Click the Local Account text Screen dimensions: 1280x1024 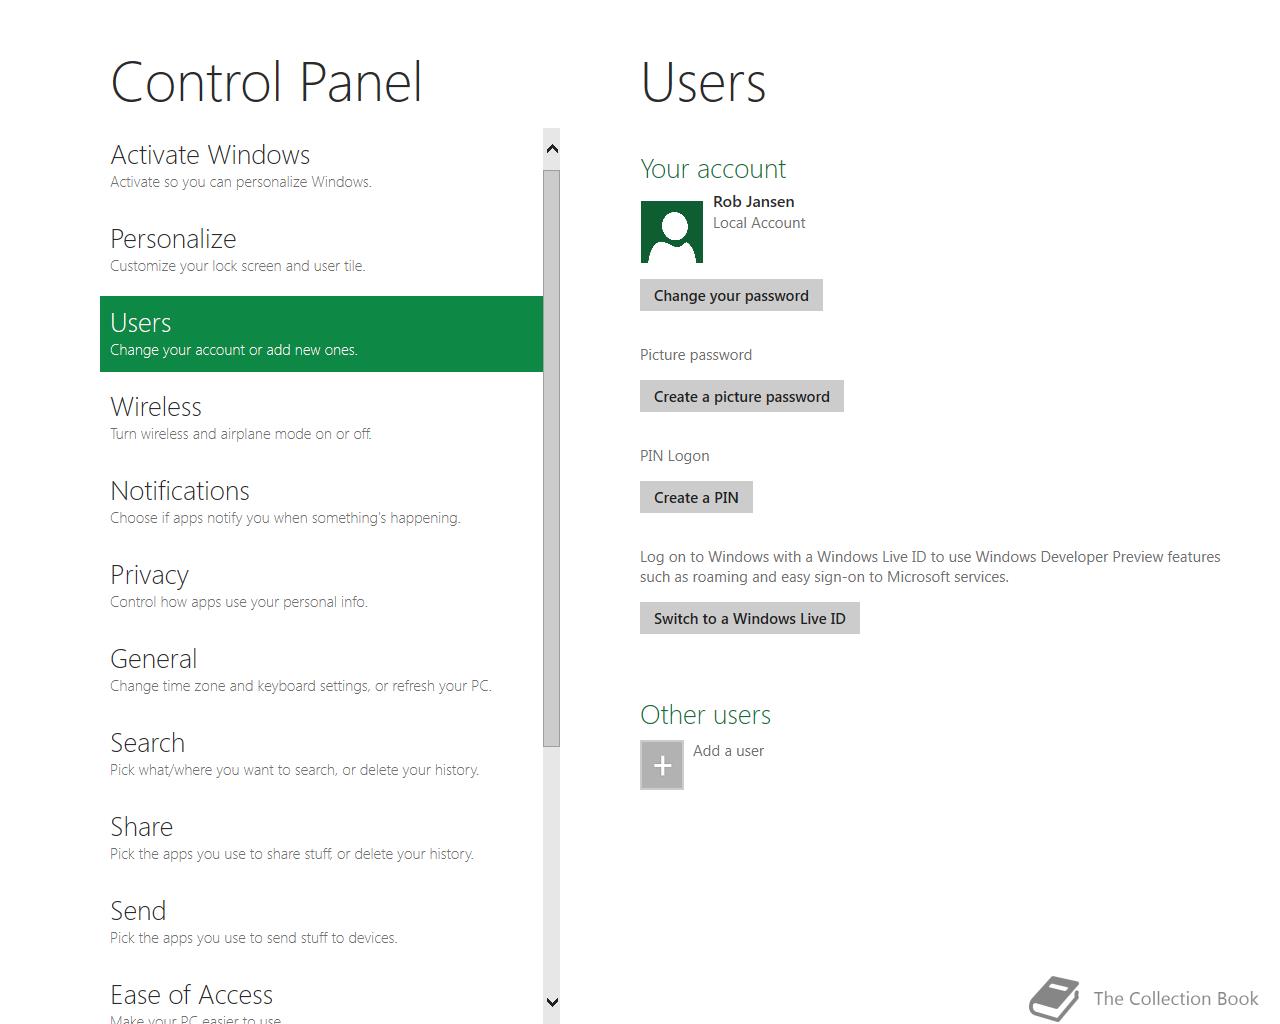759,223
